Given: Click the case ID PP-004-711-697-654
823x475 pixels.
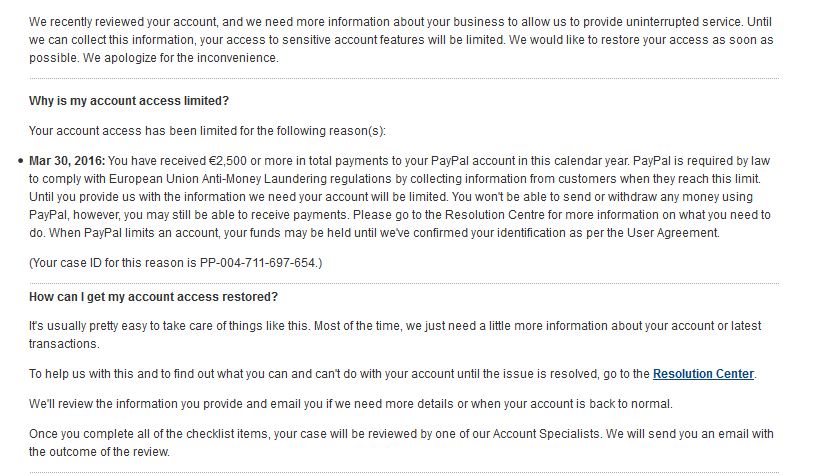Looking at the screenshot, I should 250,263.
